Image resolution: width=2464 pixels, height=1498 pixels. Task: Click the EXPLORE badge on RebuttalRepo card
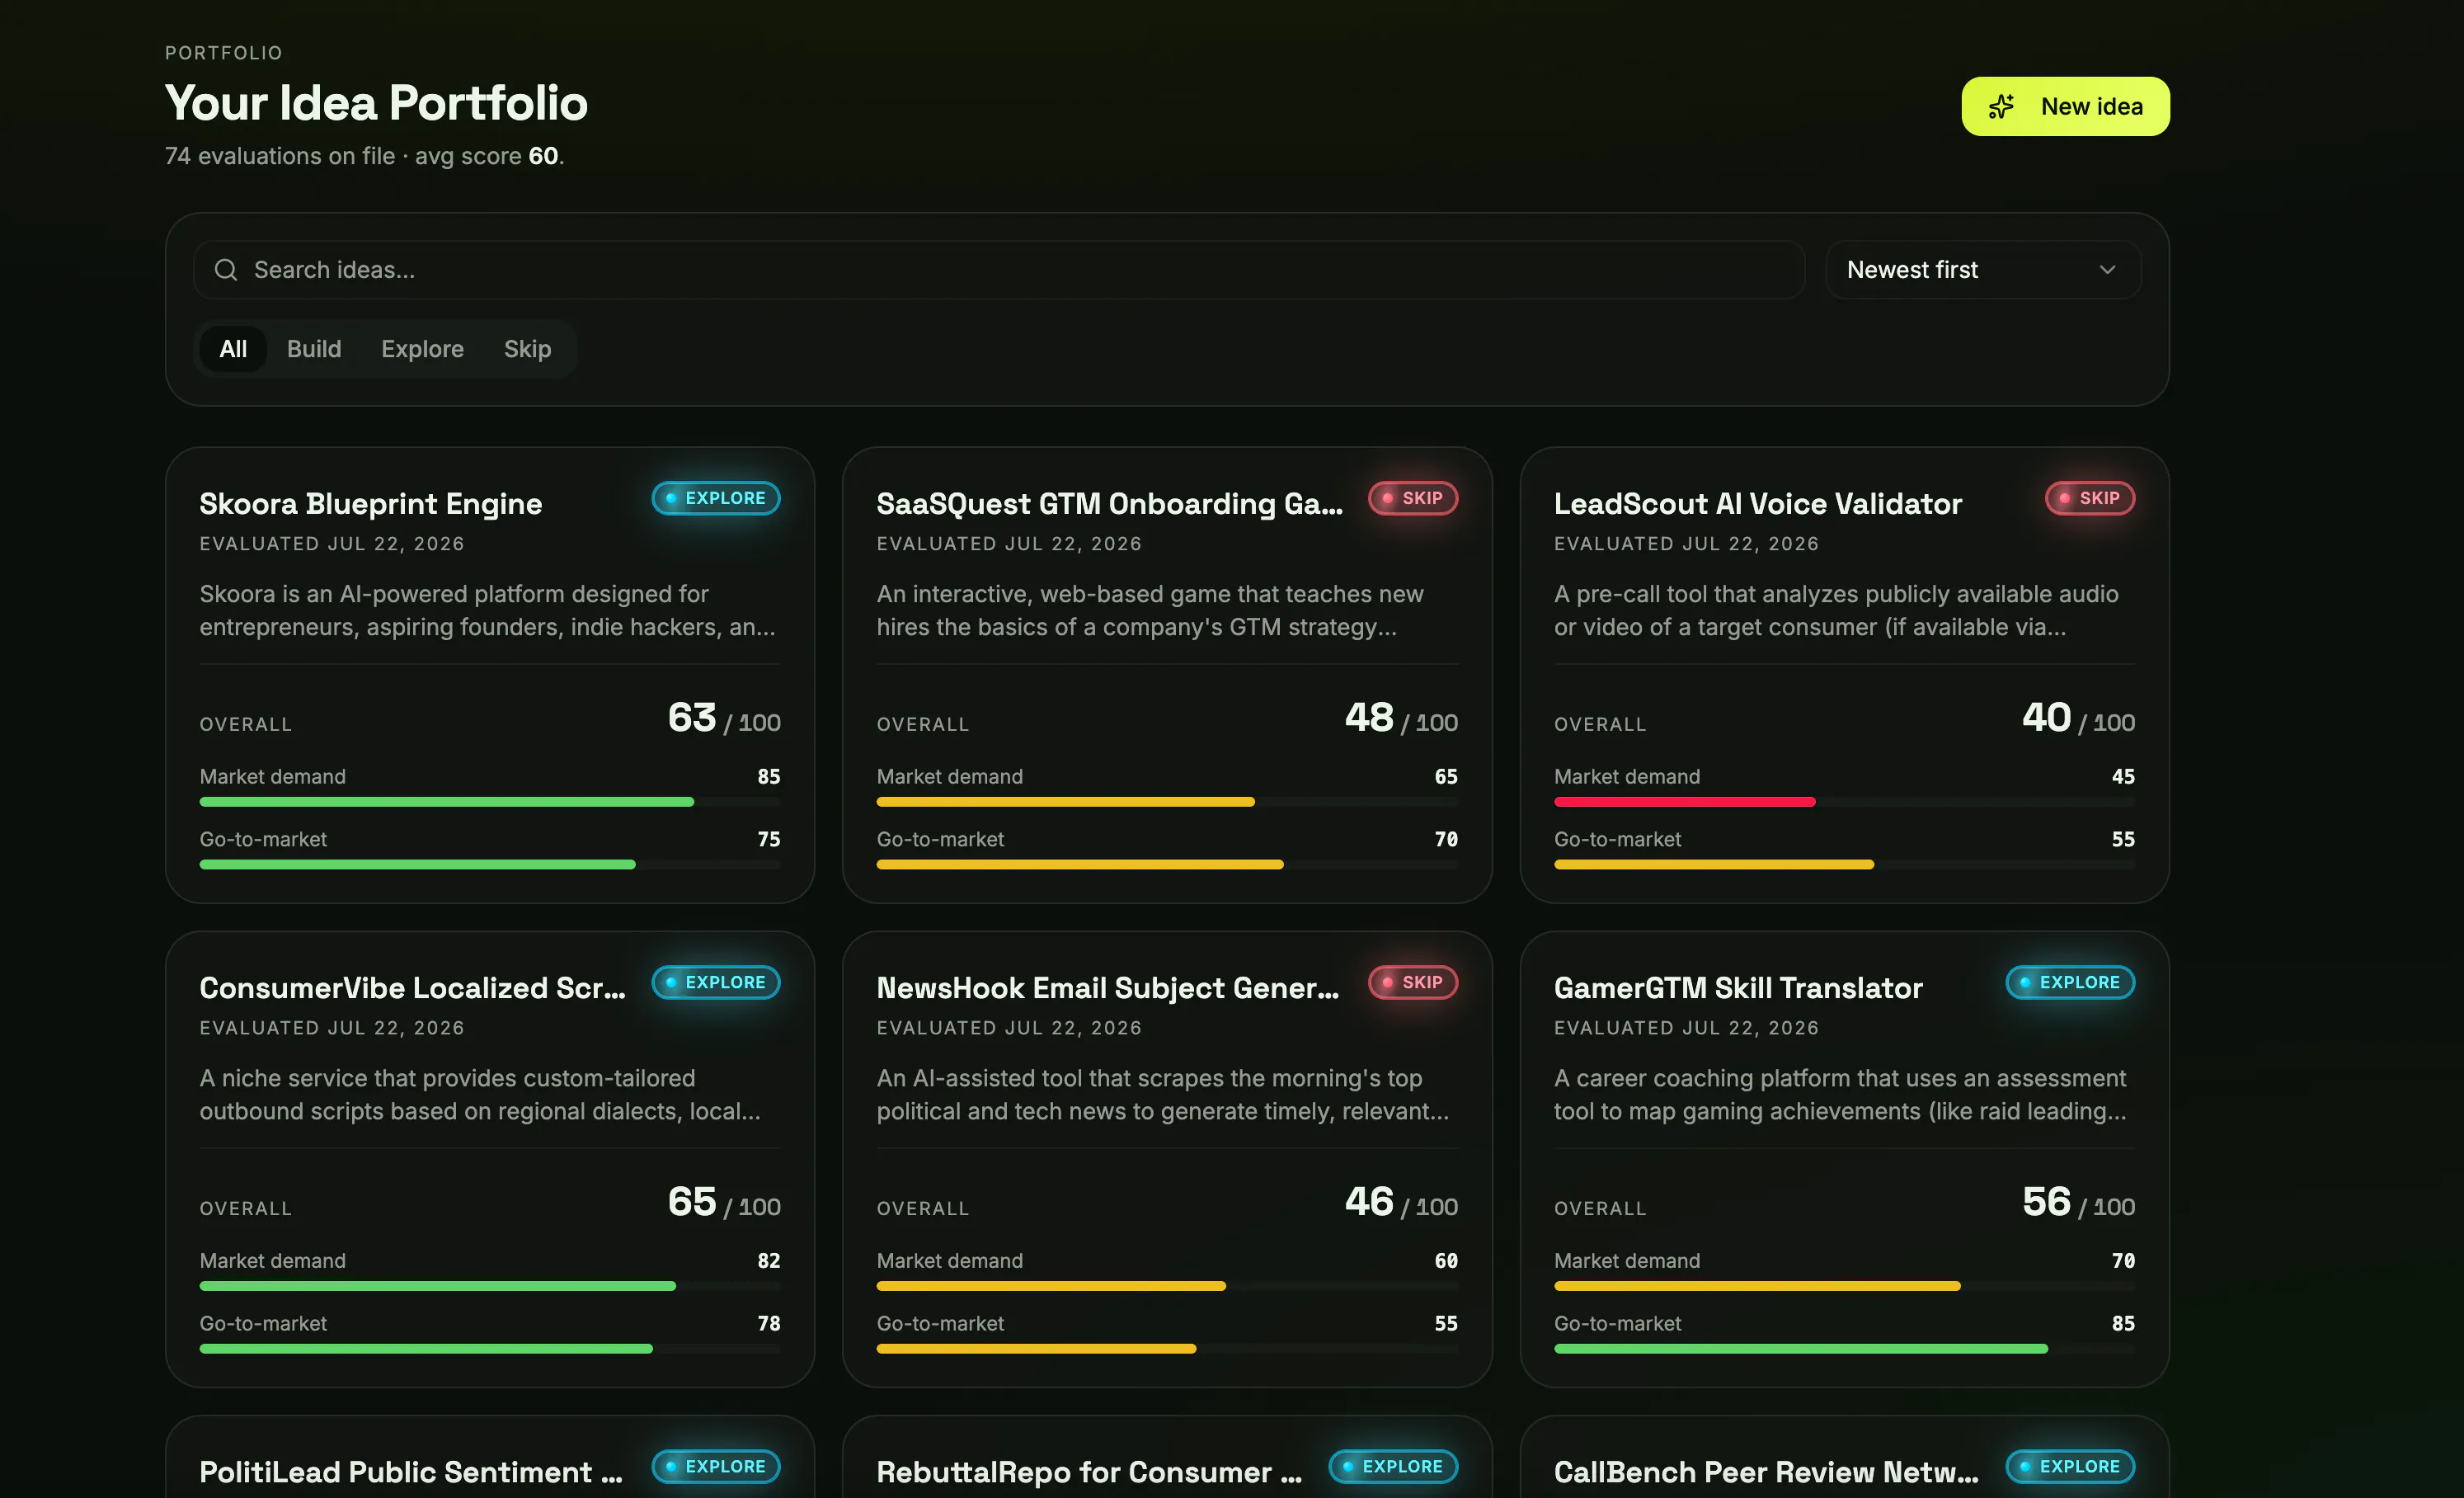point(1393,1466)
